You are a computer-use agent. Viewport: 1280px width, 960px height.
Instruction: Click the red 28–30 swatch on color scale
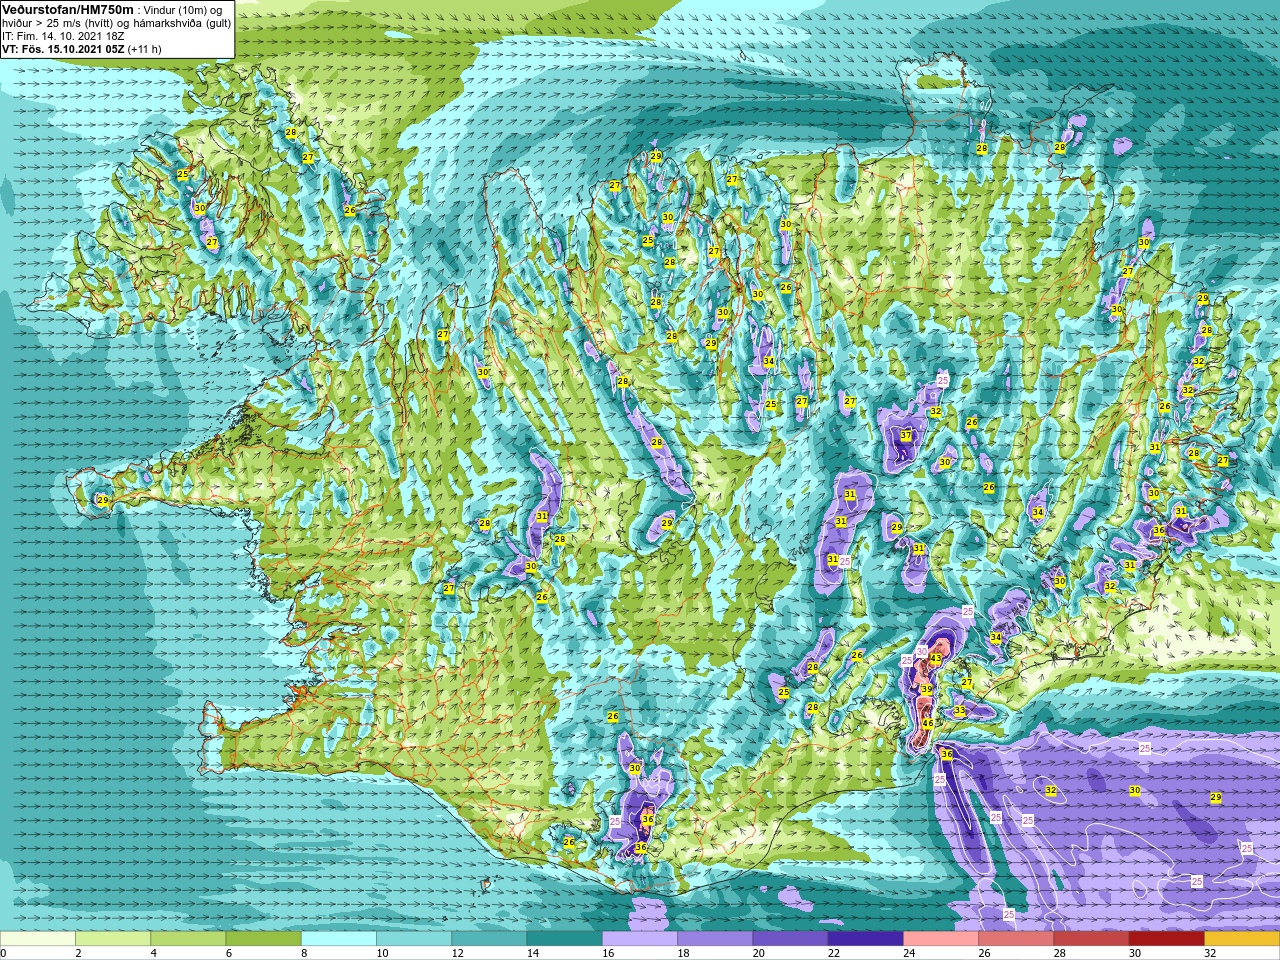[1091, 939]
